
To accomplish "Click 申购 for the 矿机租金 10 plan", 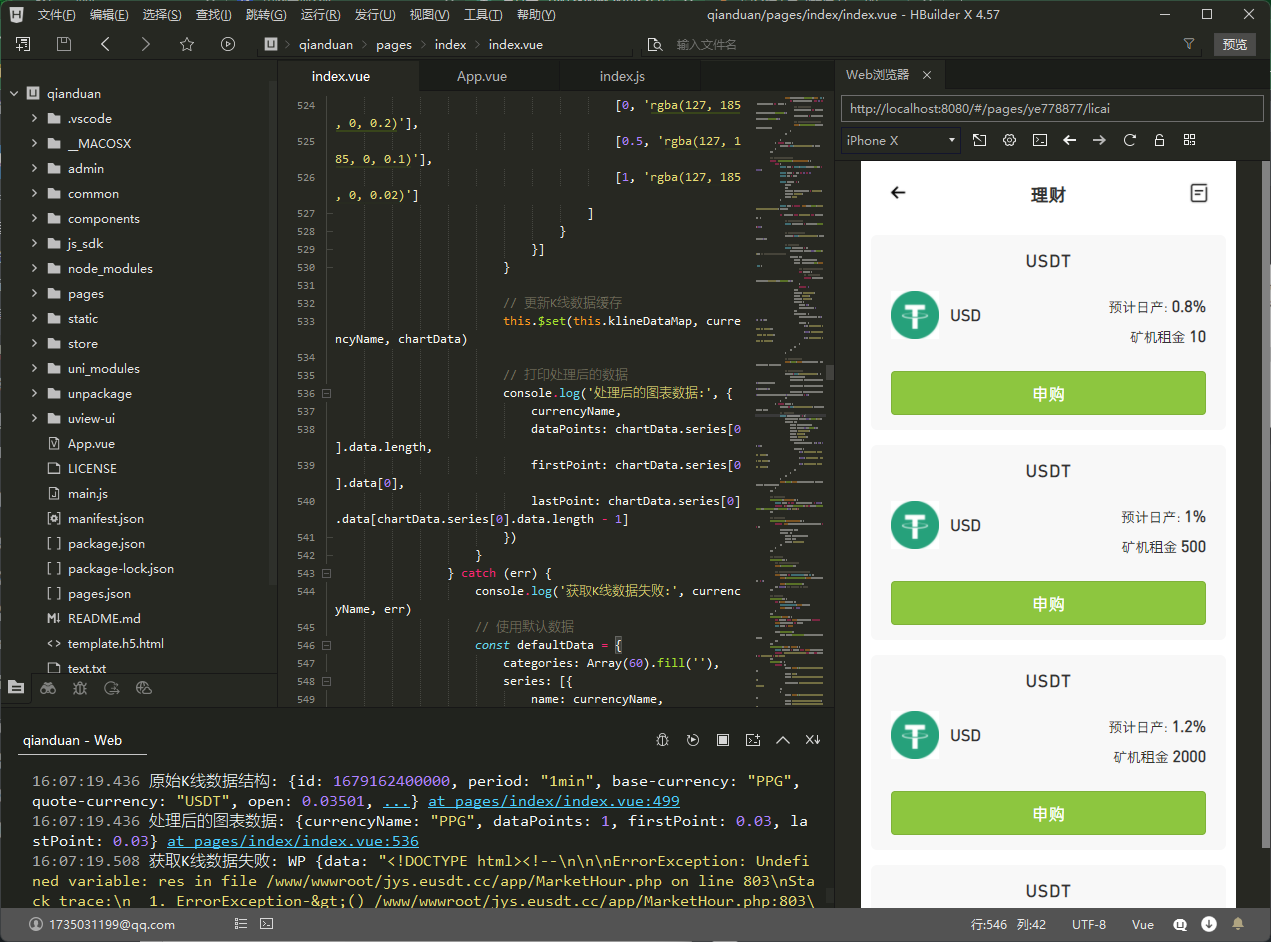I will point(1048,393).
